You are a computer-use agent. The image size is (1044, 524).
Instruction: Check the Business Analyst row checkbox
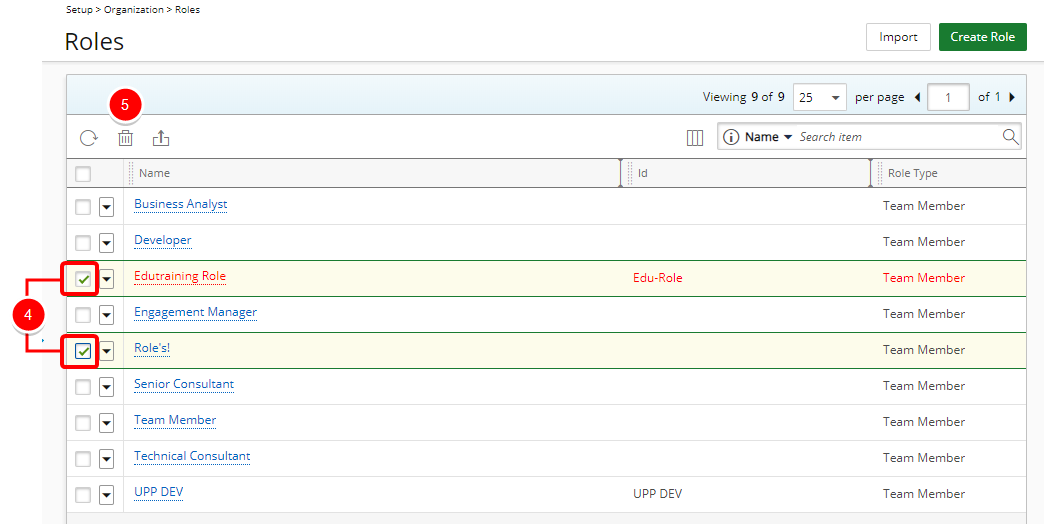(83, 207)
